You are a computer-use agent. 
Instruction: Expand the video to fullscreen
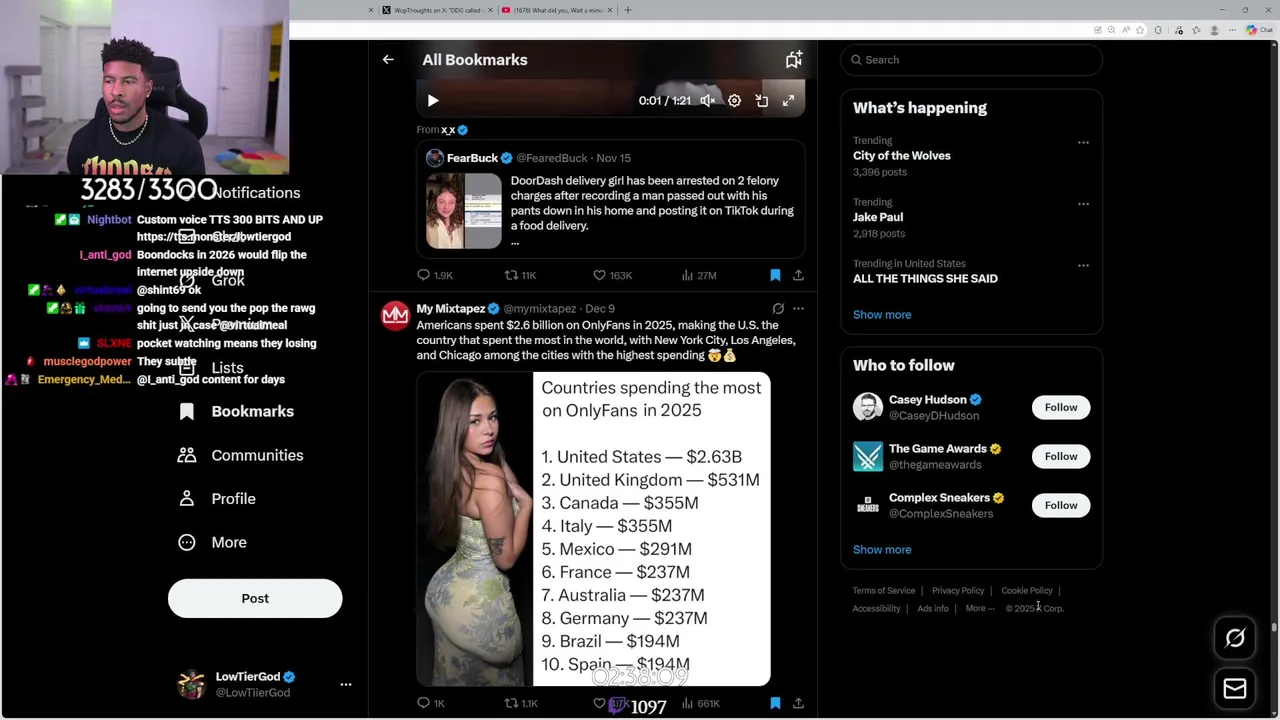coord(788,101)
